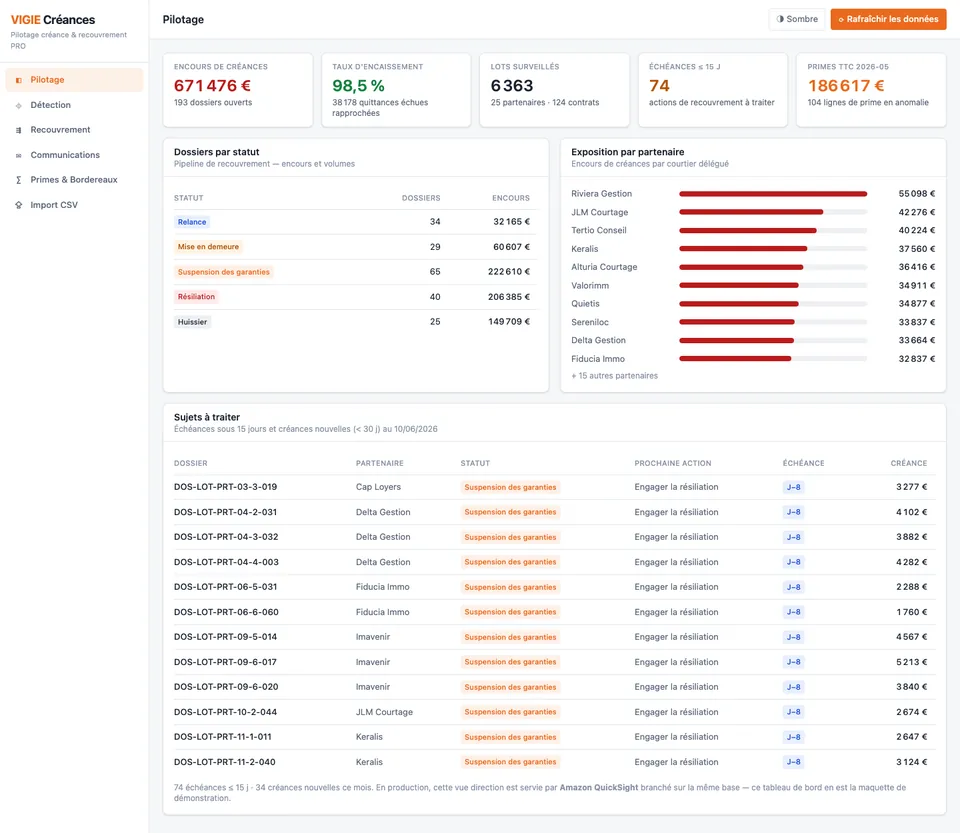Click the Encours de créances card
The image size is (960, 833).
[x=238, y=90]
